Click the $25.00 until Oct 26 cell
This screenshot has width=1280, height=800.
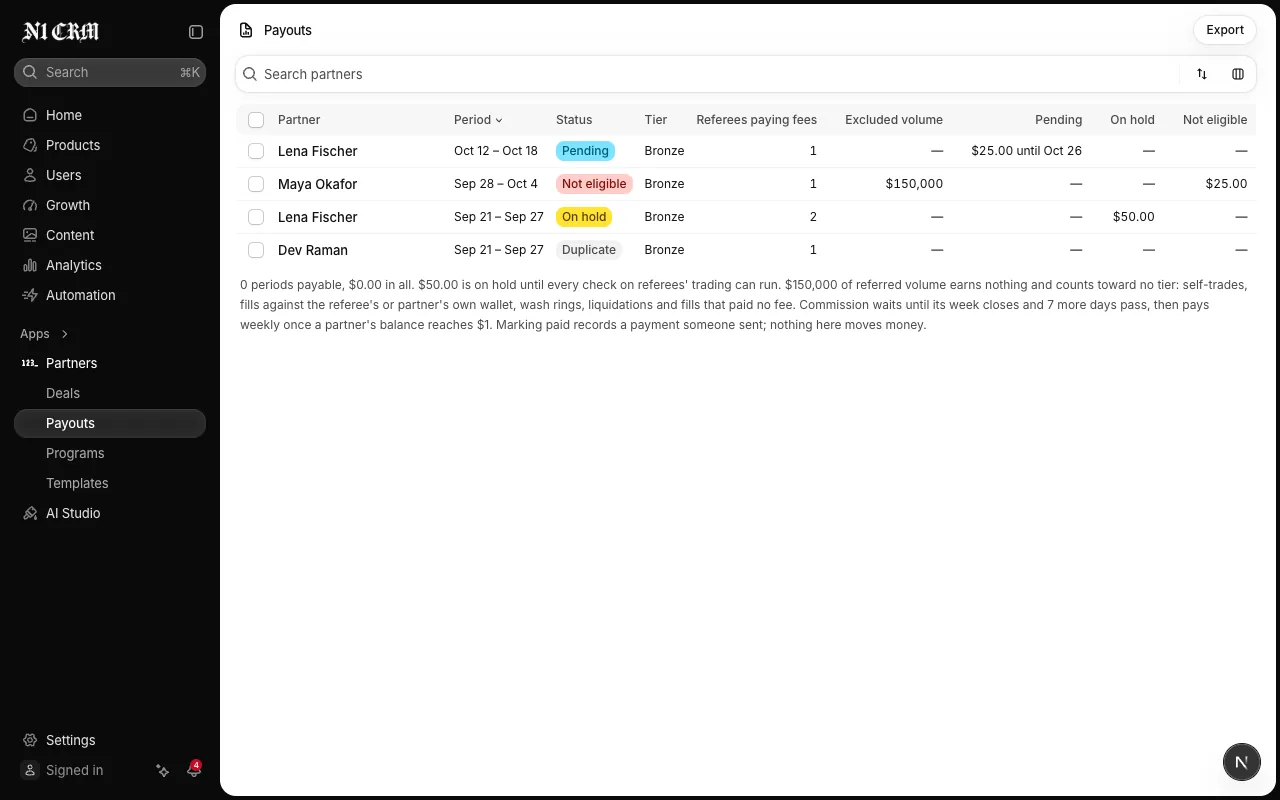click(1027, 151)
